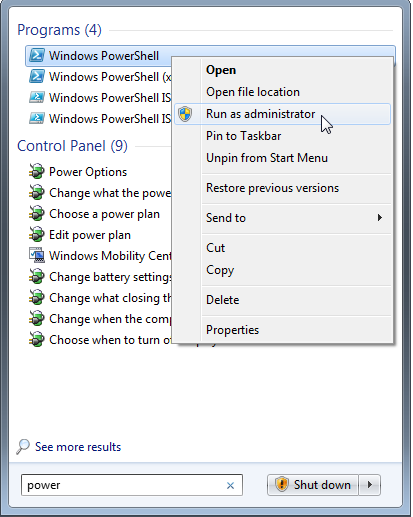The height and width of the screenshot is (517, 413).
Task: Click icon beside Change what closing
Action: (x=36, y=298)
